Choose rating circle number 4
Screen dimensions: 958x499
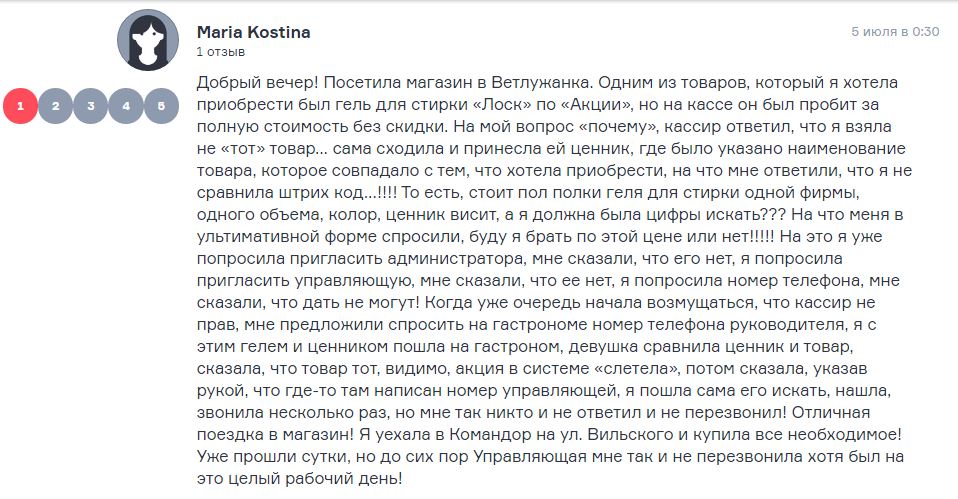(x=126, y=106)
